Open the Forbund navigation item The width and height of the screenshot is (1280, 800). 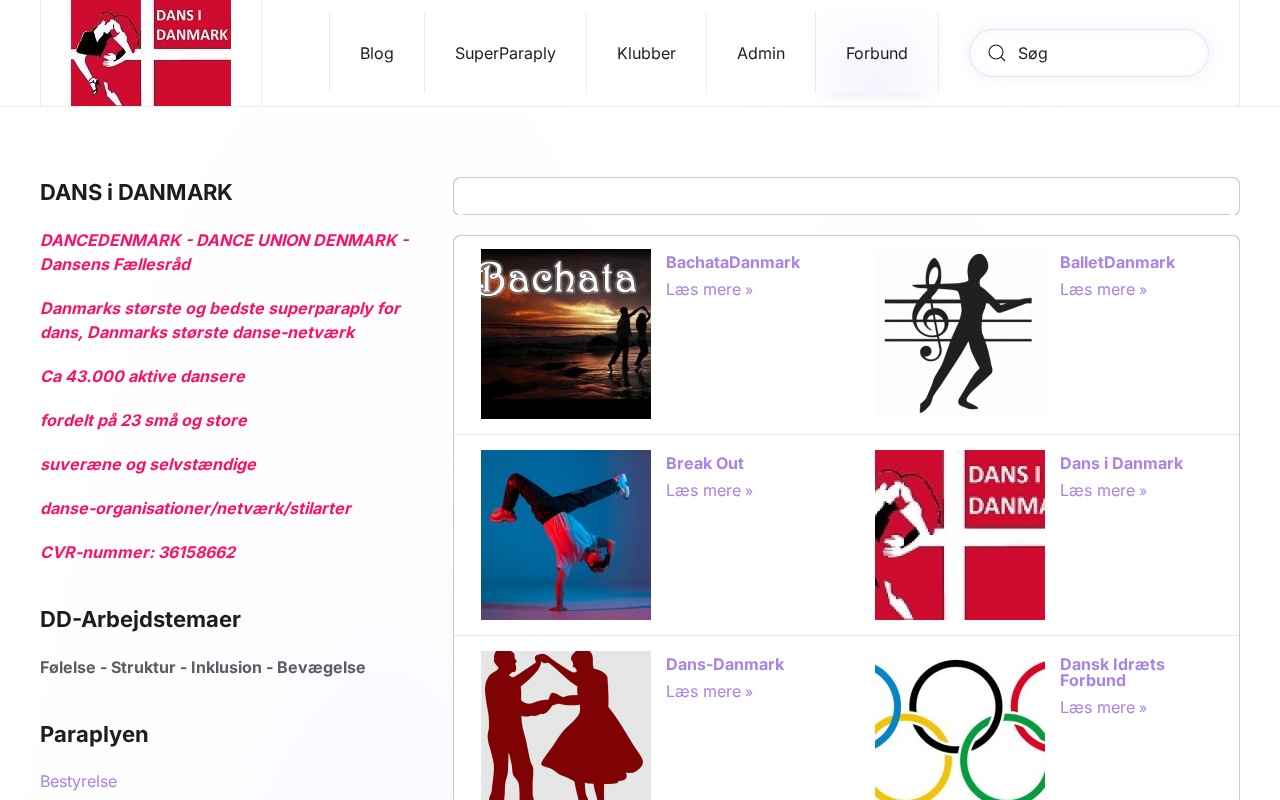(877, 53)
